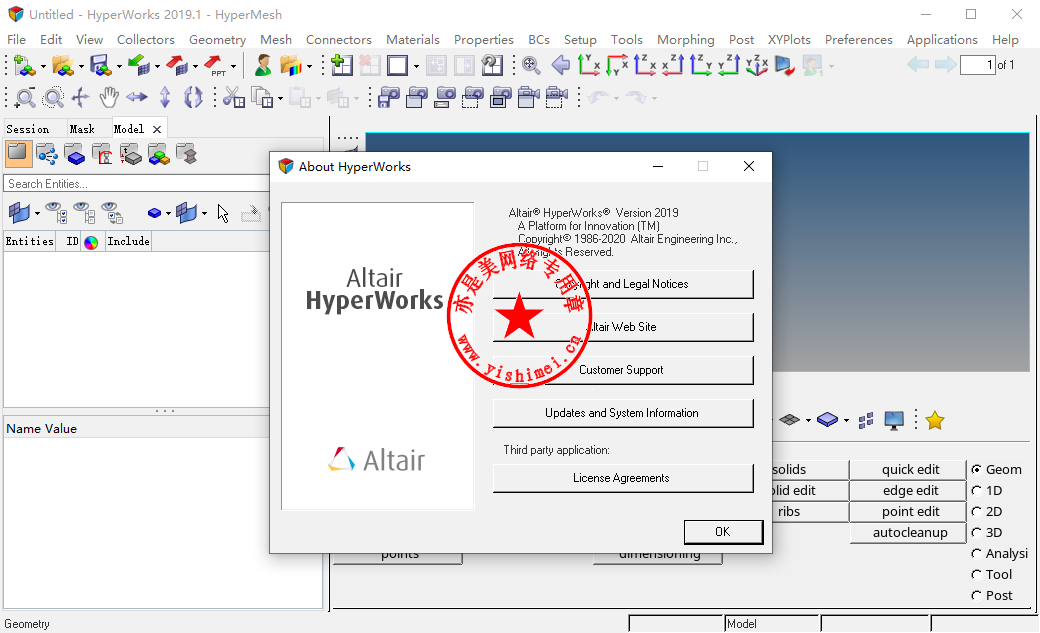1040x633 pixels.
Task: Click the Customer Support button
Action: click(623, 370)
